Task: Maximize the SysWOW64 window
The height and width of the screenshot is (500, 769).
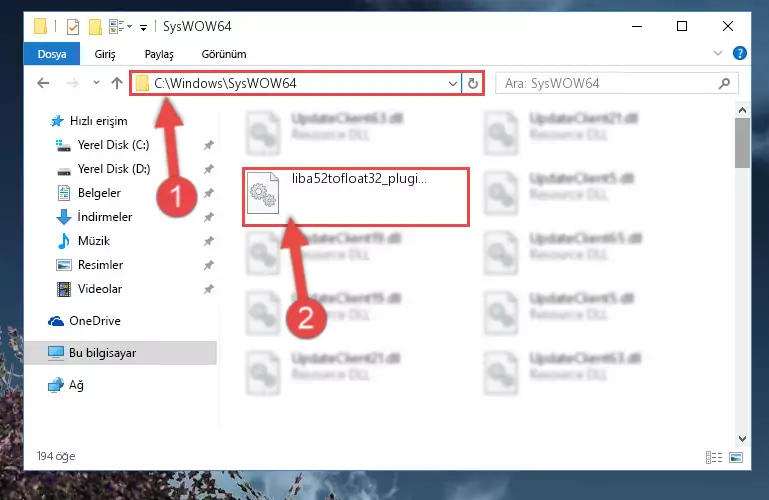Action: point(682,26)
